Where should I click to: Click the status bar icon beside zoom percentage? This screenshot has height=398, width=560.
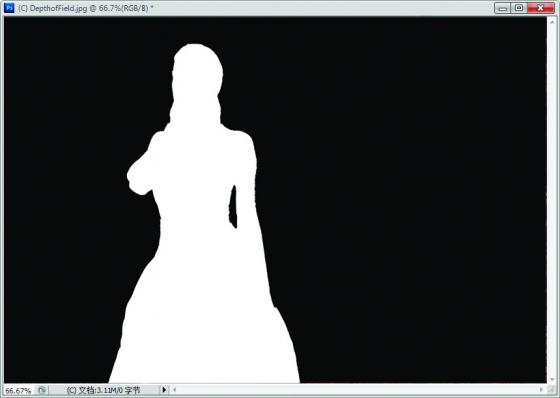pos(42,390)
